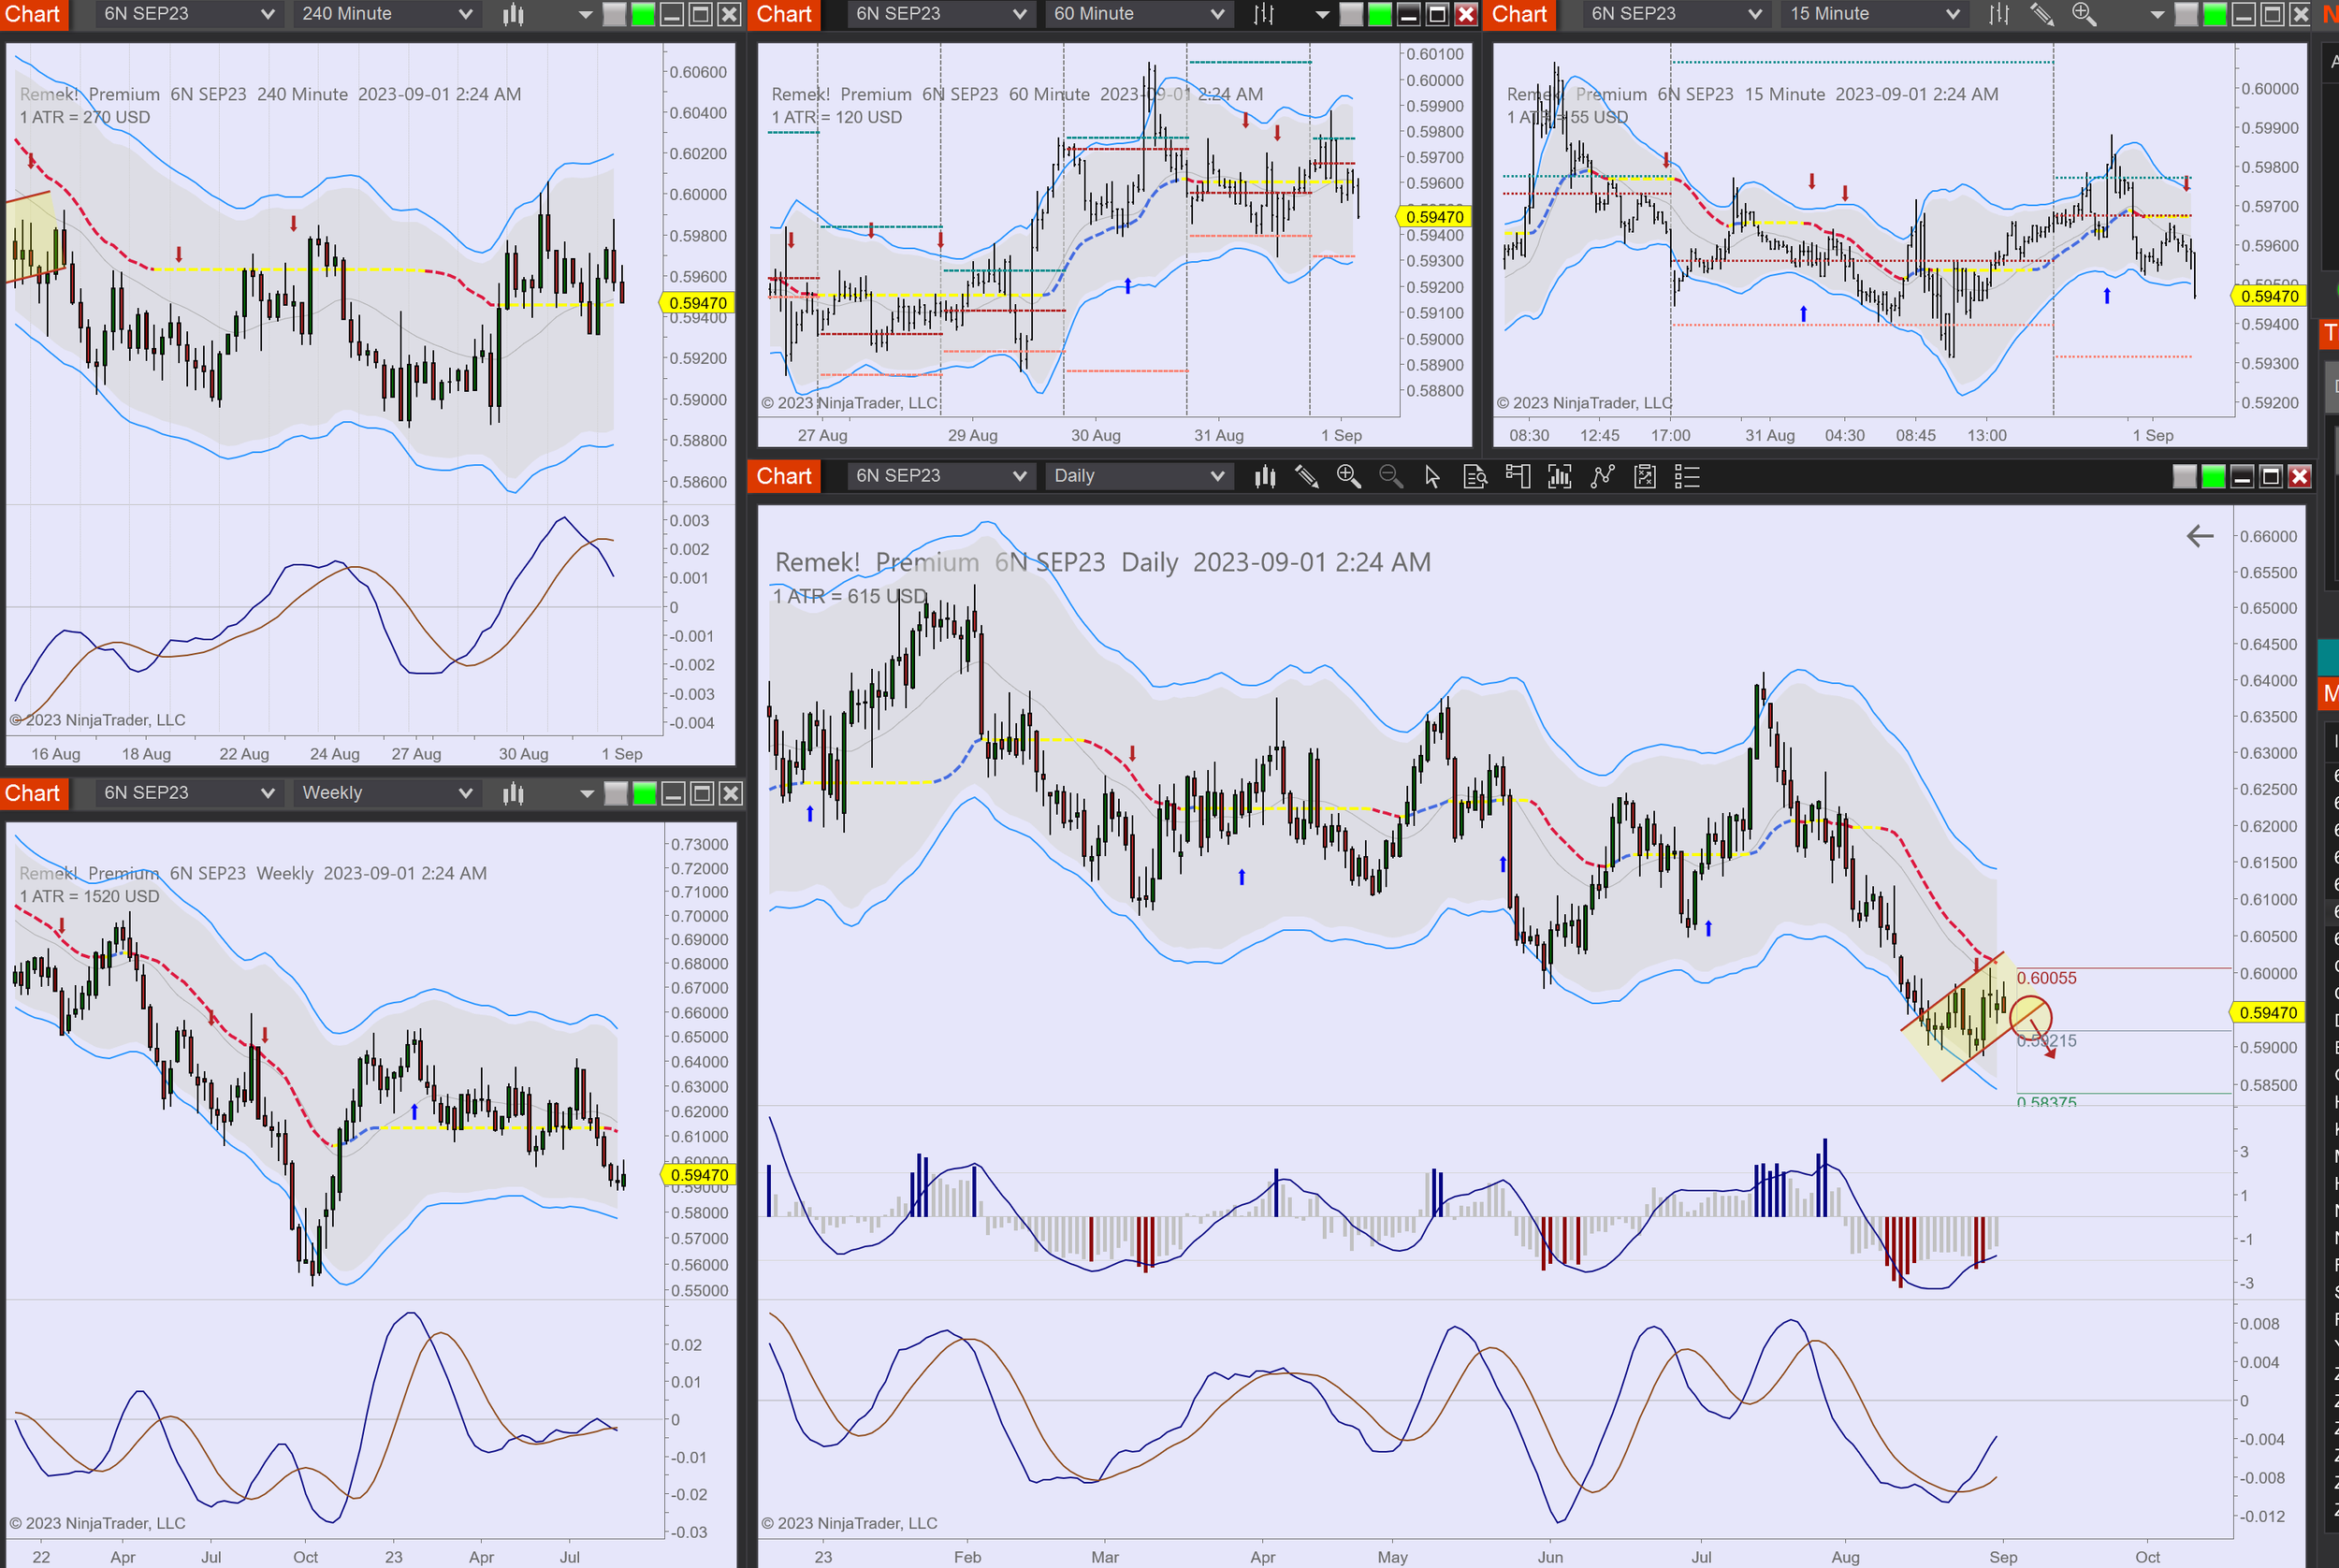Open instrument dropdown on Weekly chart
The image size is (2339, 1568).
186,793
